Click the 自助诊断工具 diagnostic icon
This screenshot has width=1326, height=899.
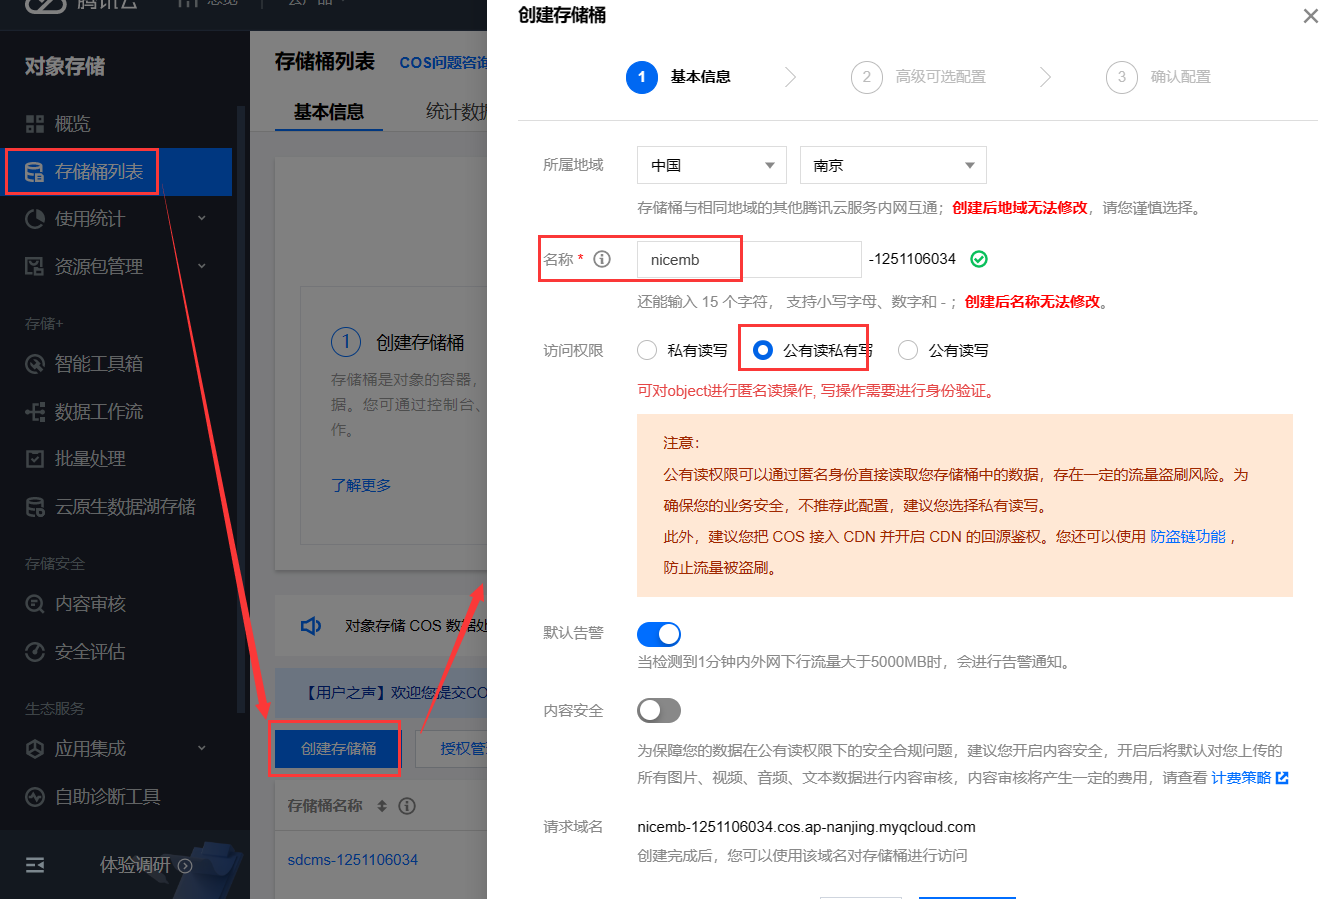coord(35,797)
